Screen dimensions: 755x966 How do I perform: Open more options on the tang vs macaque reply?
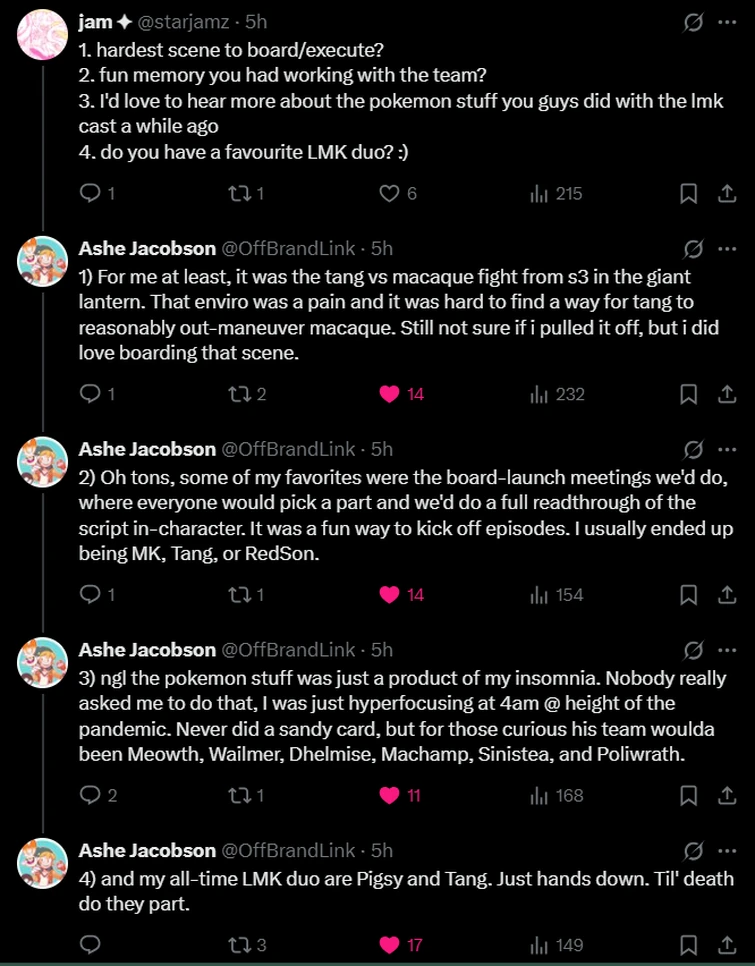point(725,249)
